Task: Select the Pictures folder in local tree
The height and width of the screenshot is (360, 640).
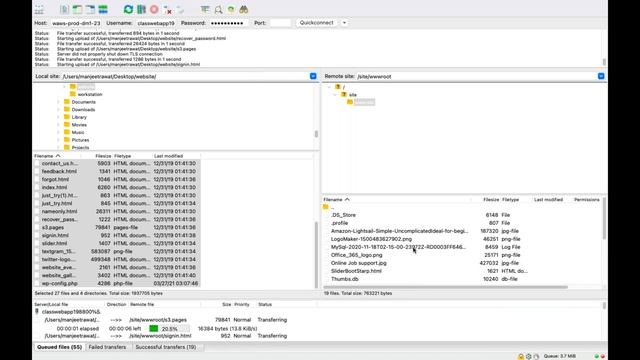Action: (80, 140)
